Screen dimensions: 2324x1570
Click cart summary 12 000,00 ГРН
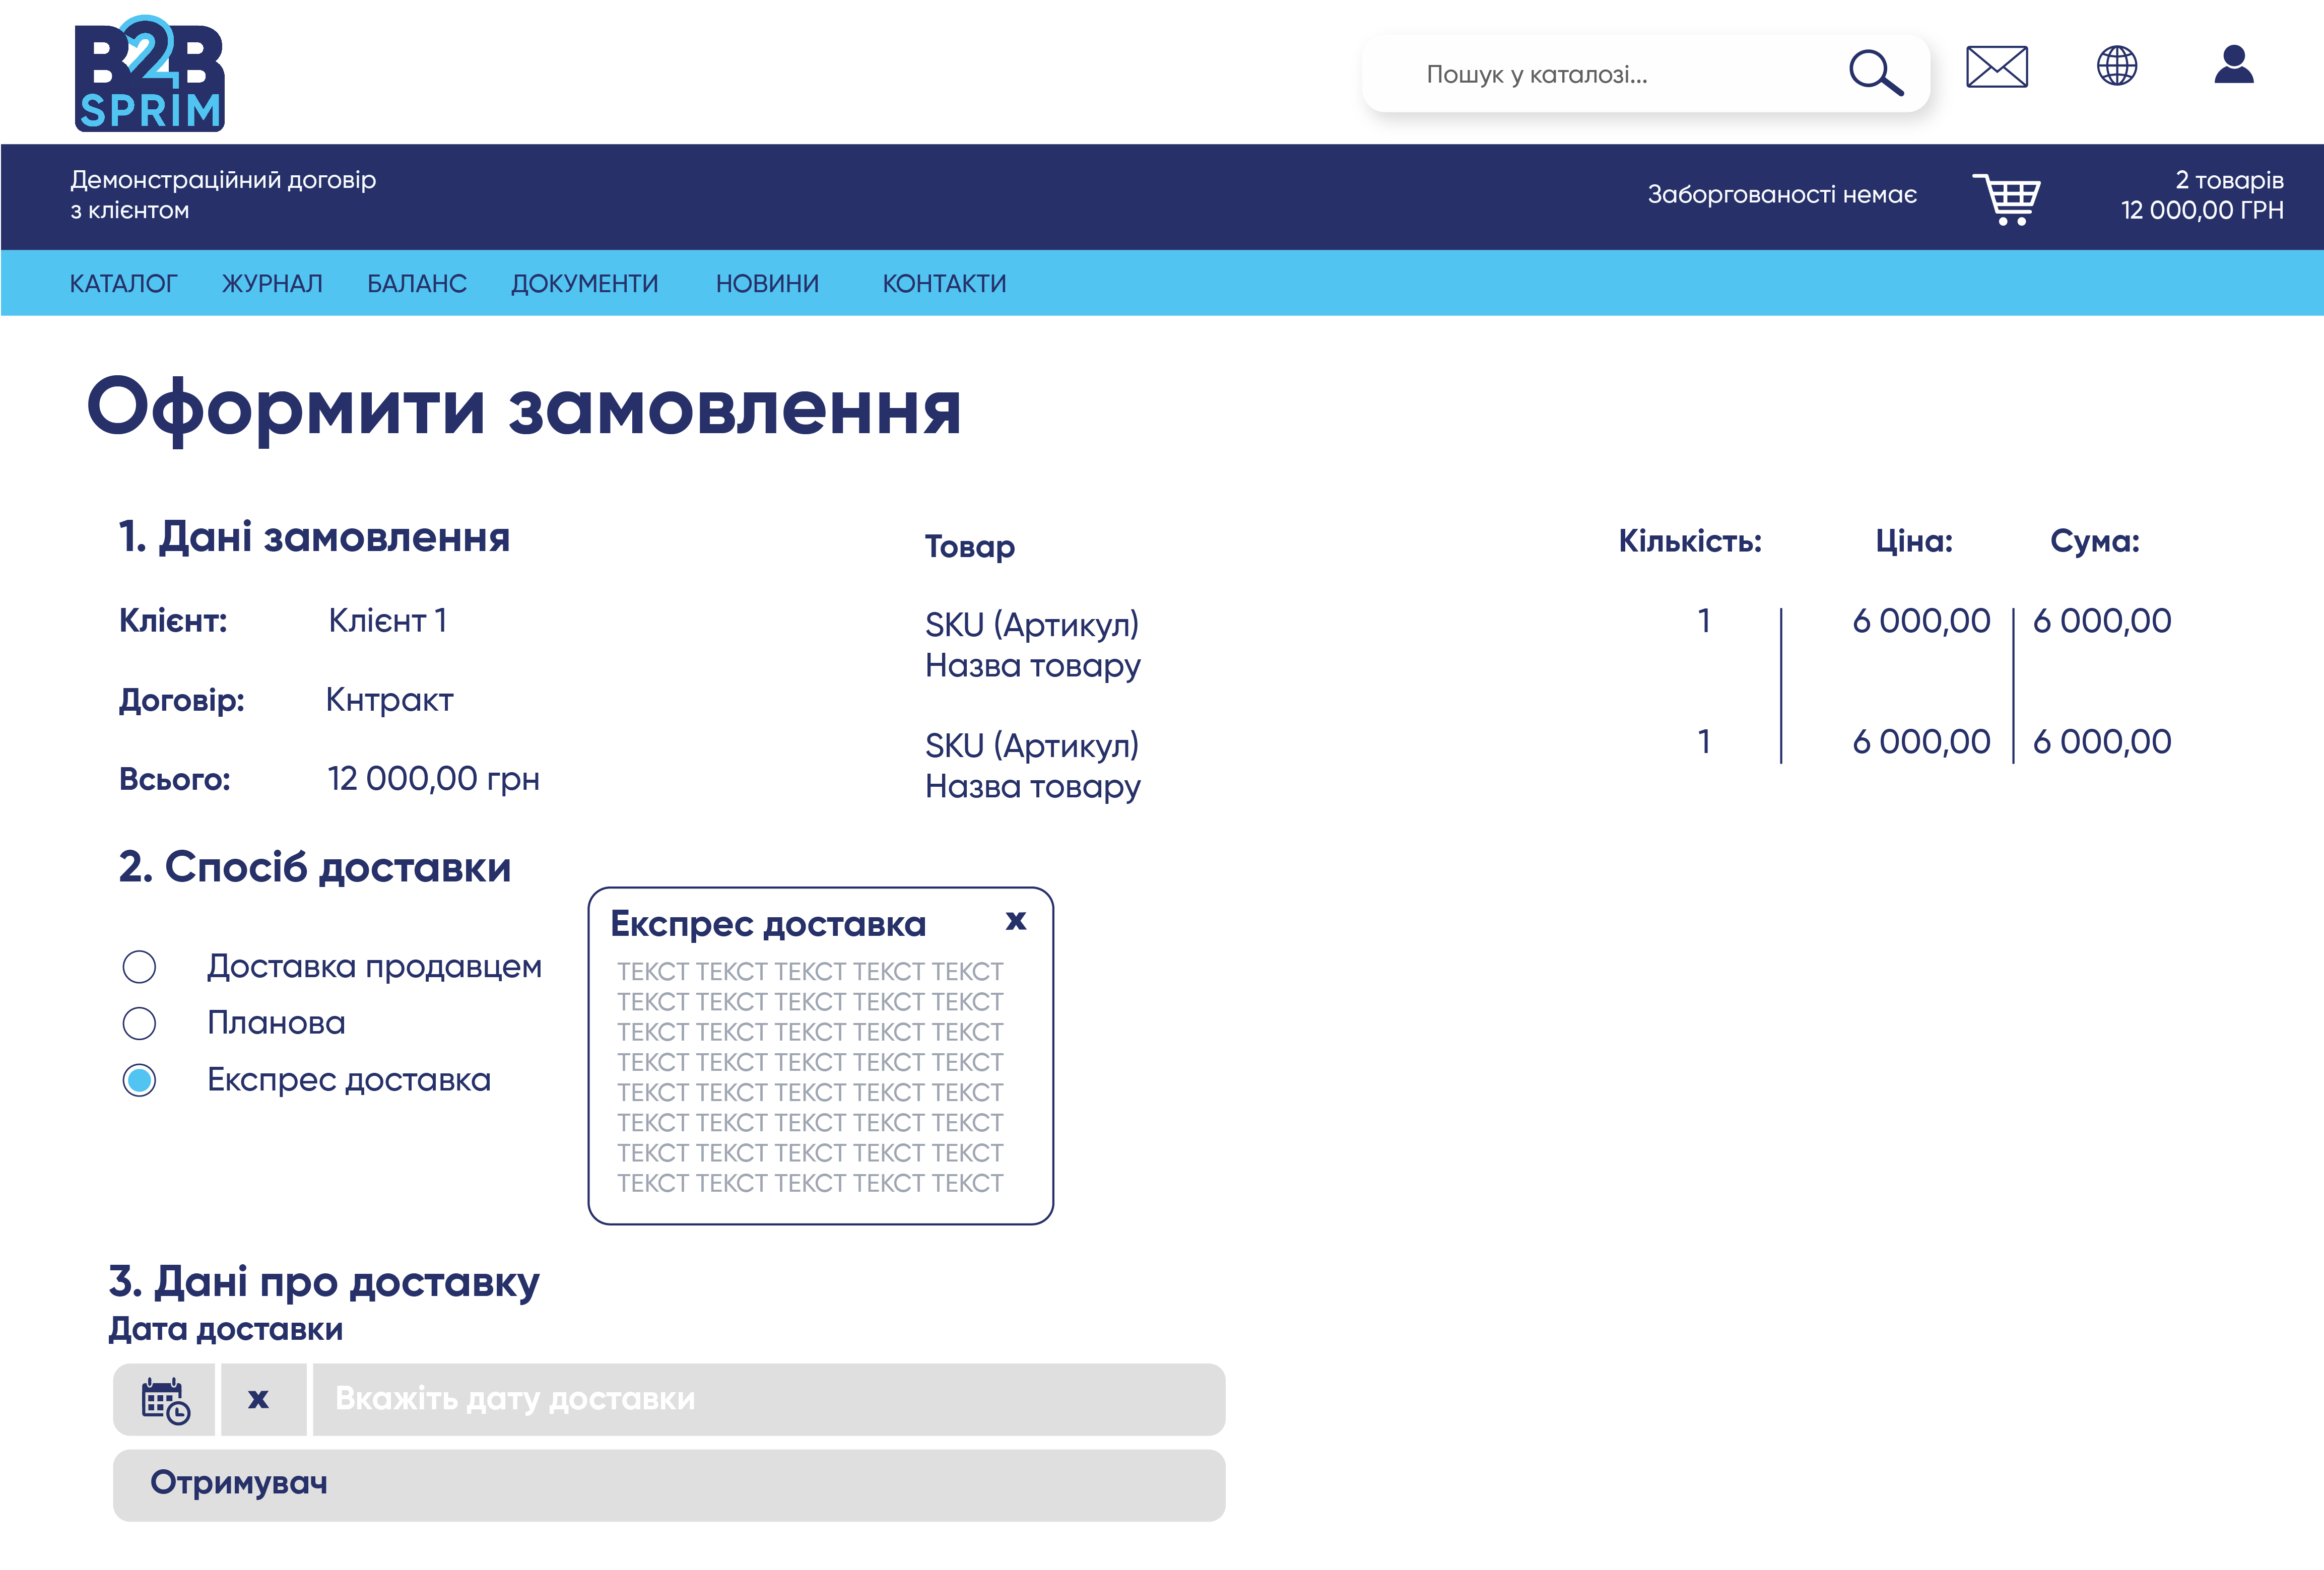tap(2202, 210)
